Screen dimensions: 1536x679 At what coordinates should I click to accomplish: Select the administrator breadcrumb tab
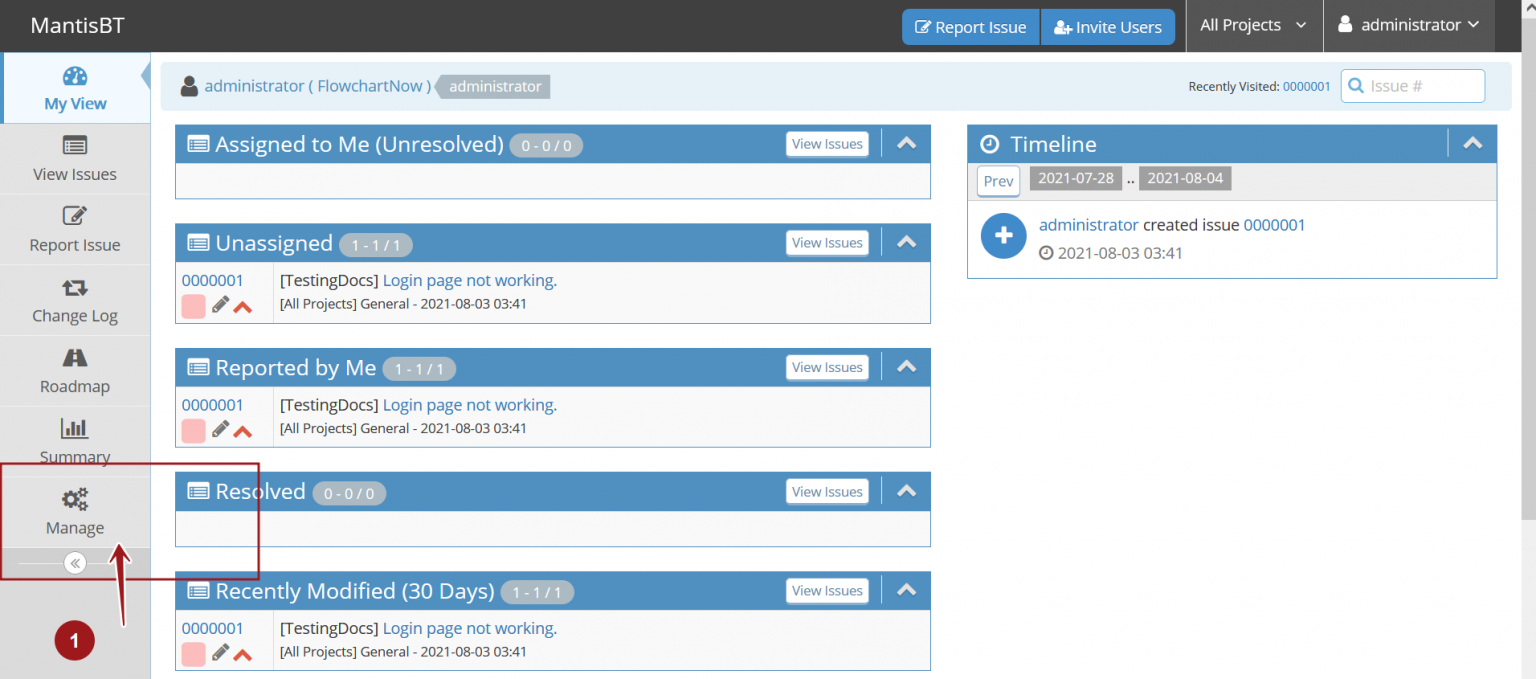492,86
